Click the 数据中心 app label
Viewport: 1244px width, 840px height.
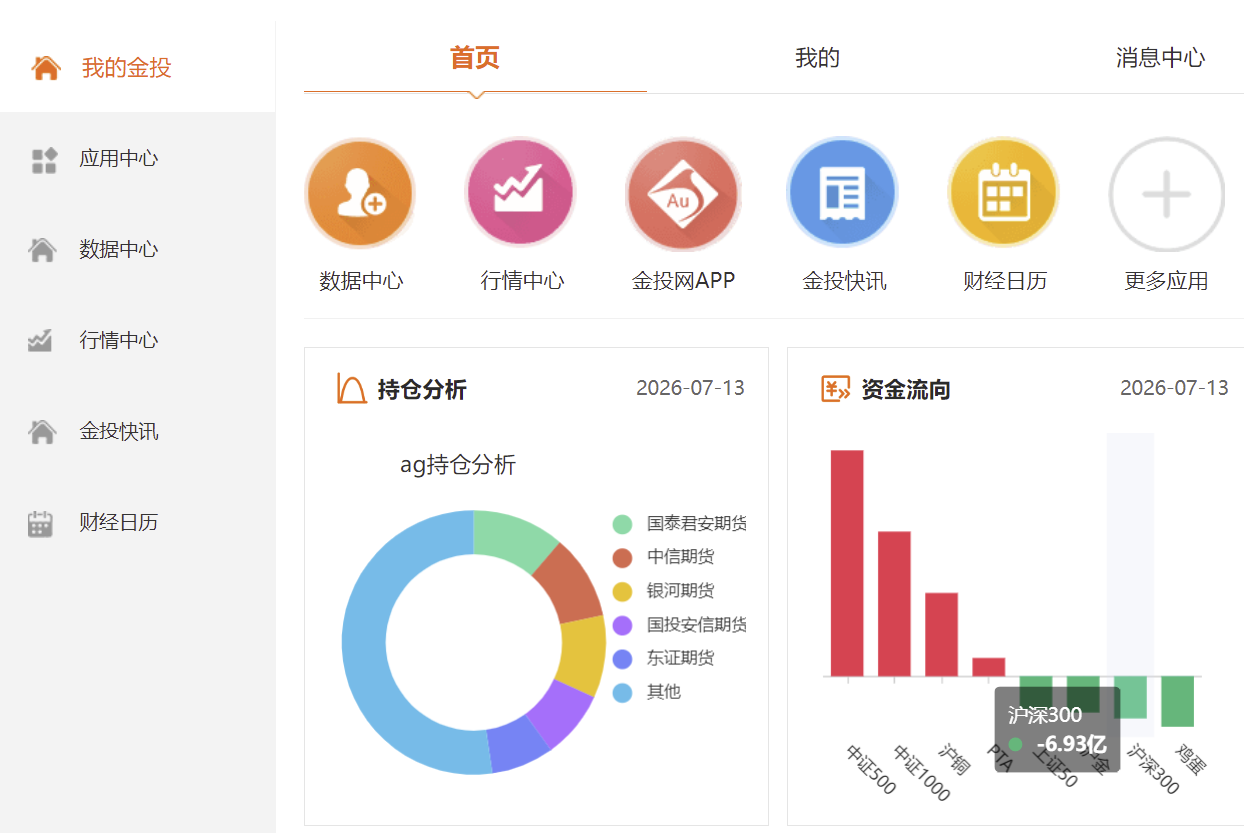point(361,281)
